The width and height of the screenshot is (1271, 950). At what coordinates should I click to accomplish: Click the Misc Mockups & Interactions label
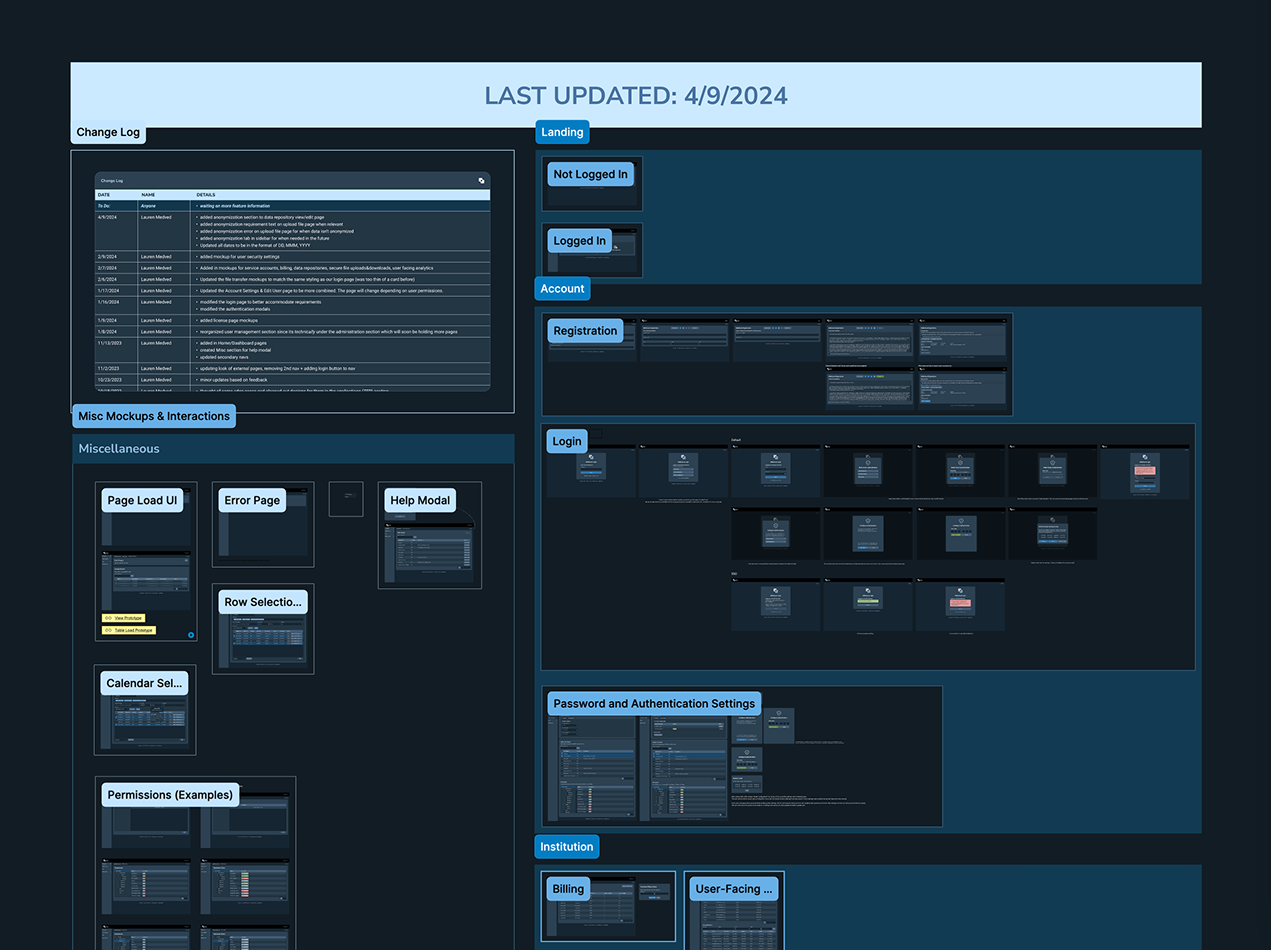(x=154, y=416)
